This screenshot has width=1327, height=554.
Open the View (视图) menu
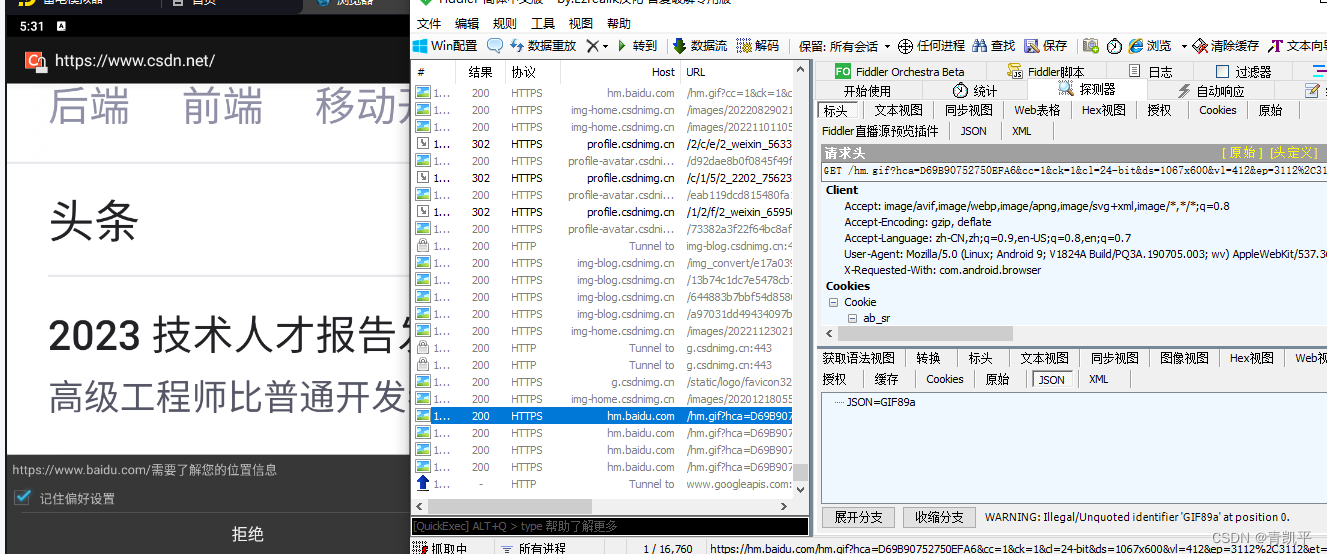click(581, 24)
